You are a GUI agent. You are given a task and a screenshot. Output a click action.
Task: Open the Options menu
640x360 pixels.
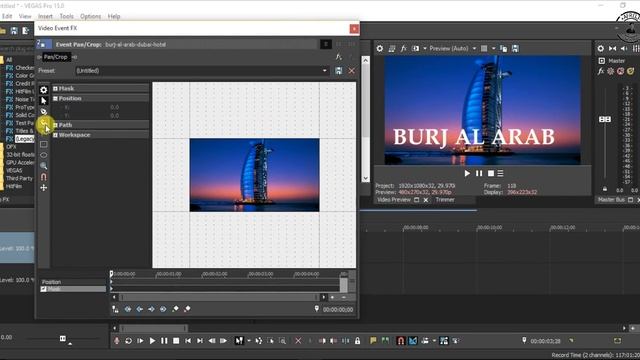91,16
